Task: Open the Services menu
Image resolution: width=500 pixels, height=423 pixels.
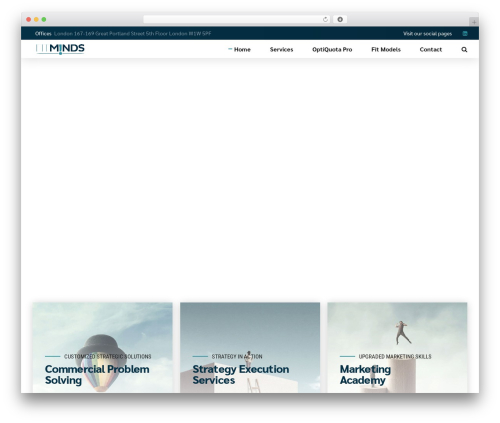Action: (x=281, y=49)
